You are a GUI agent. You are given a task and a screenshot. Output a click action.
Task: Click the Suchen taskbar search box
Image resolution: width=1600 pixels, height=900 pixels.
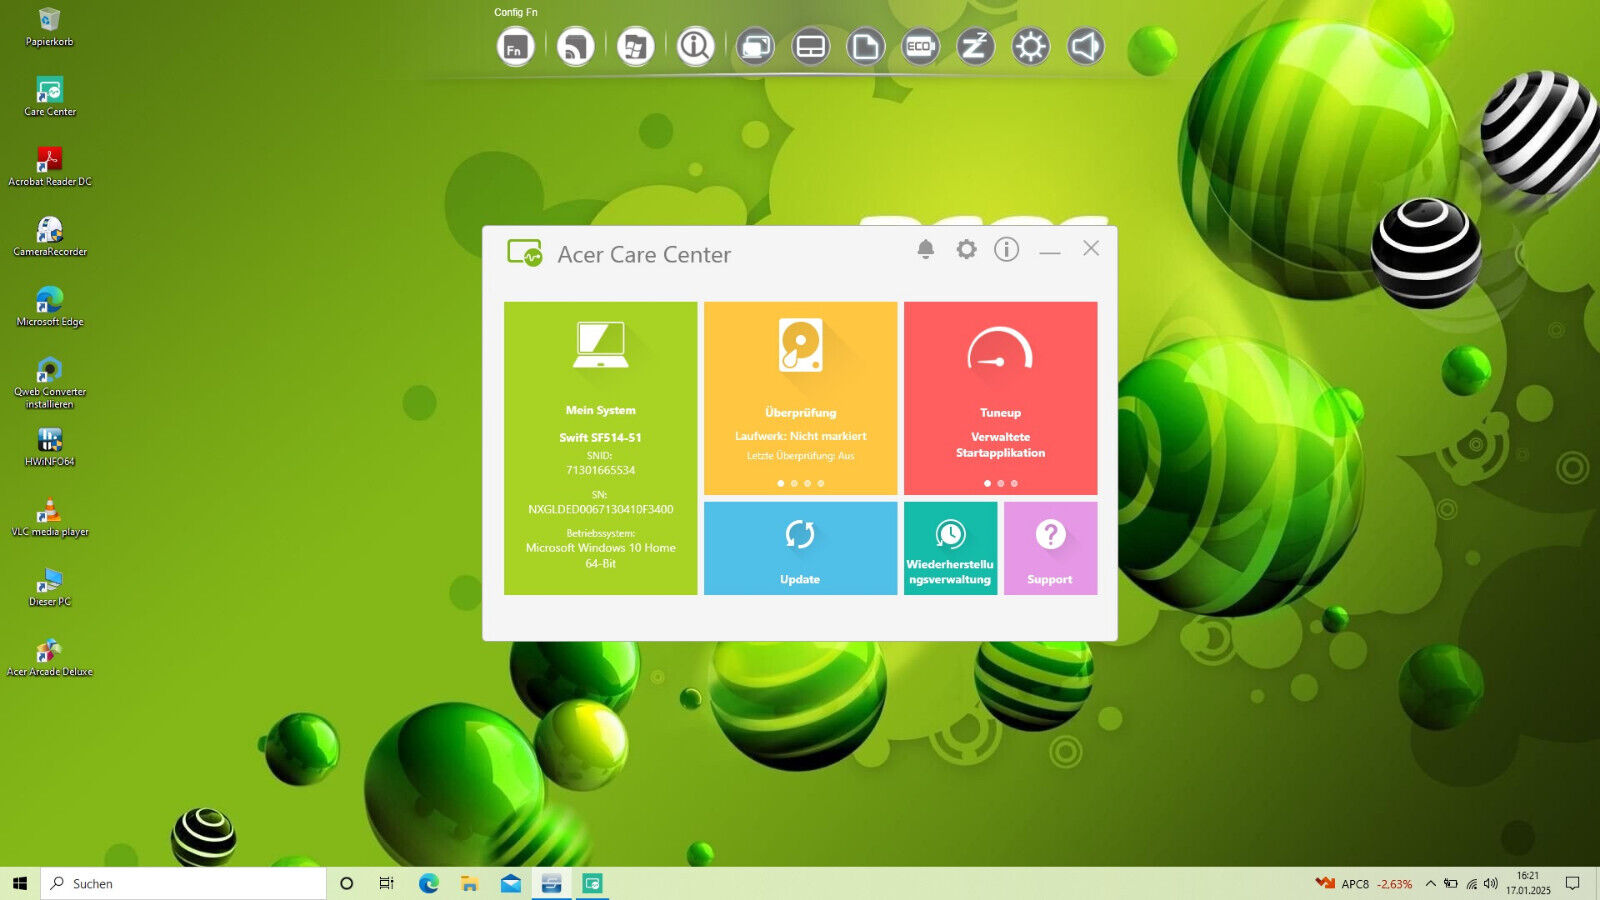[183, 883]
